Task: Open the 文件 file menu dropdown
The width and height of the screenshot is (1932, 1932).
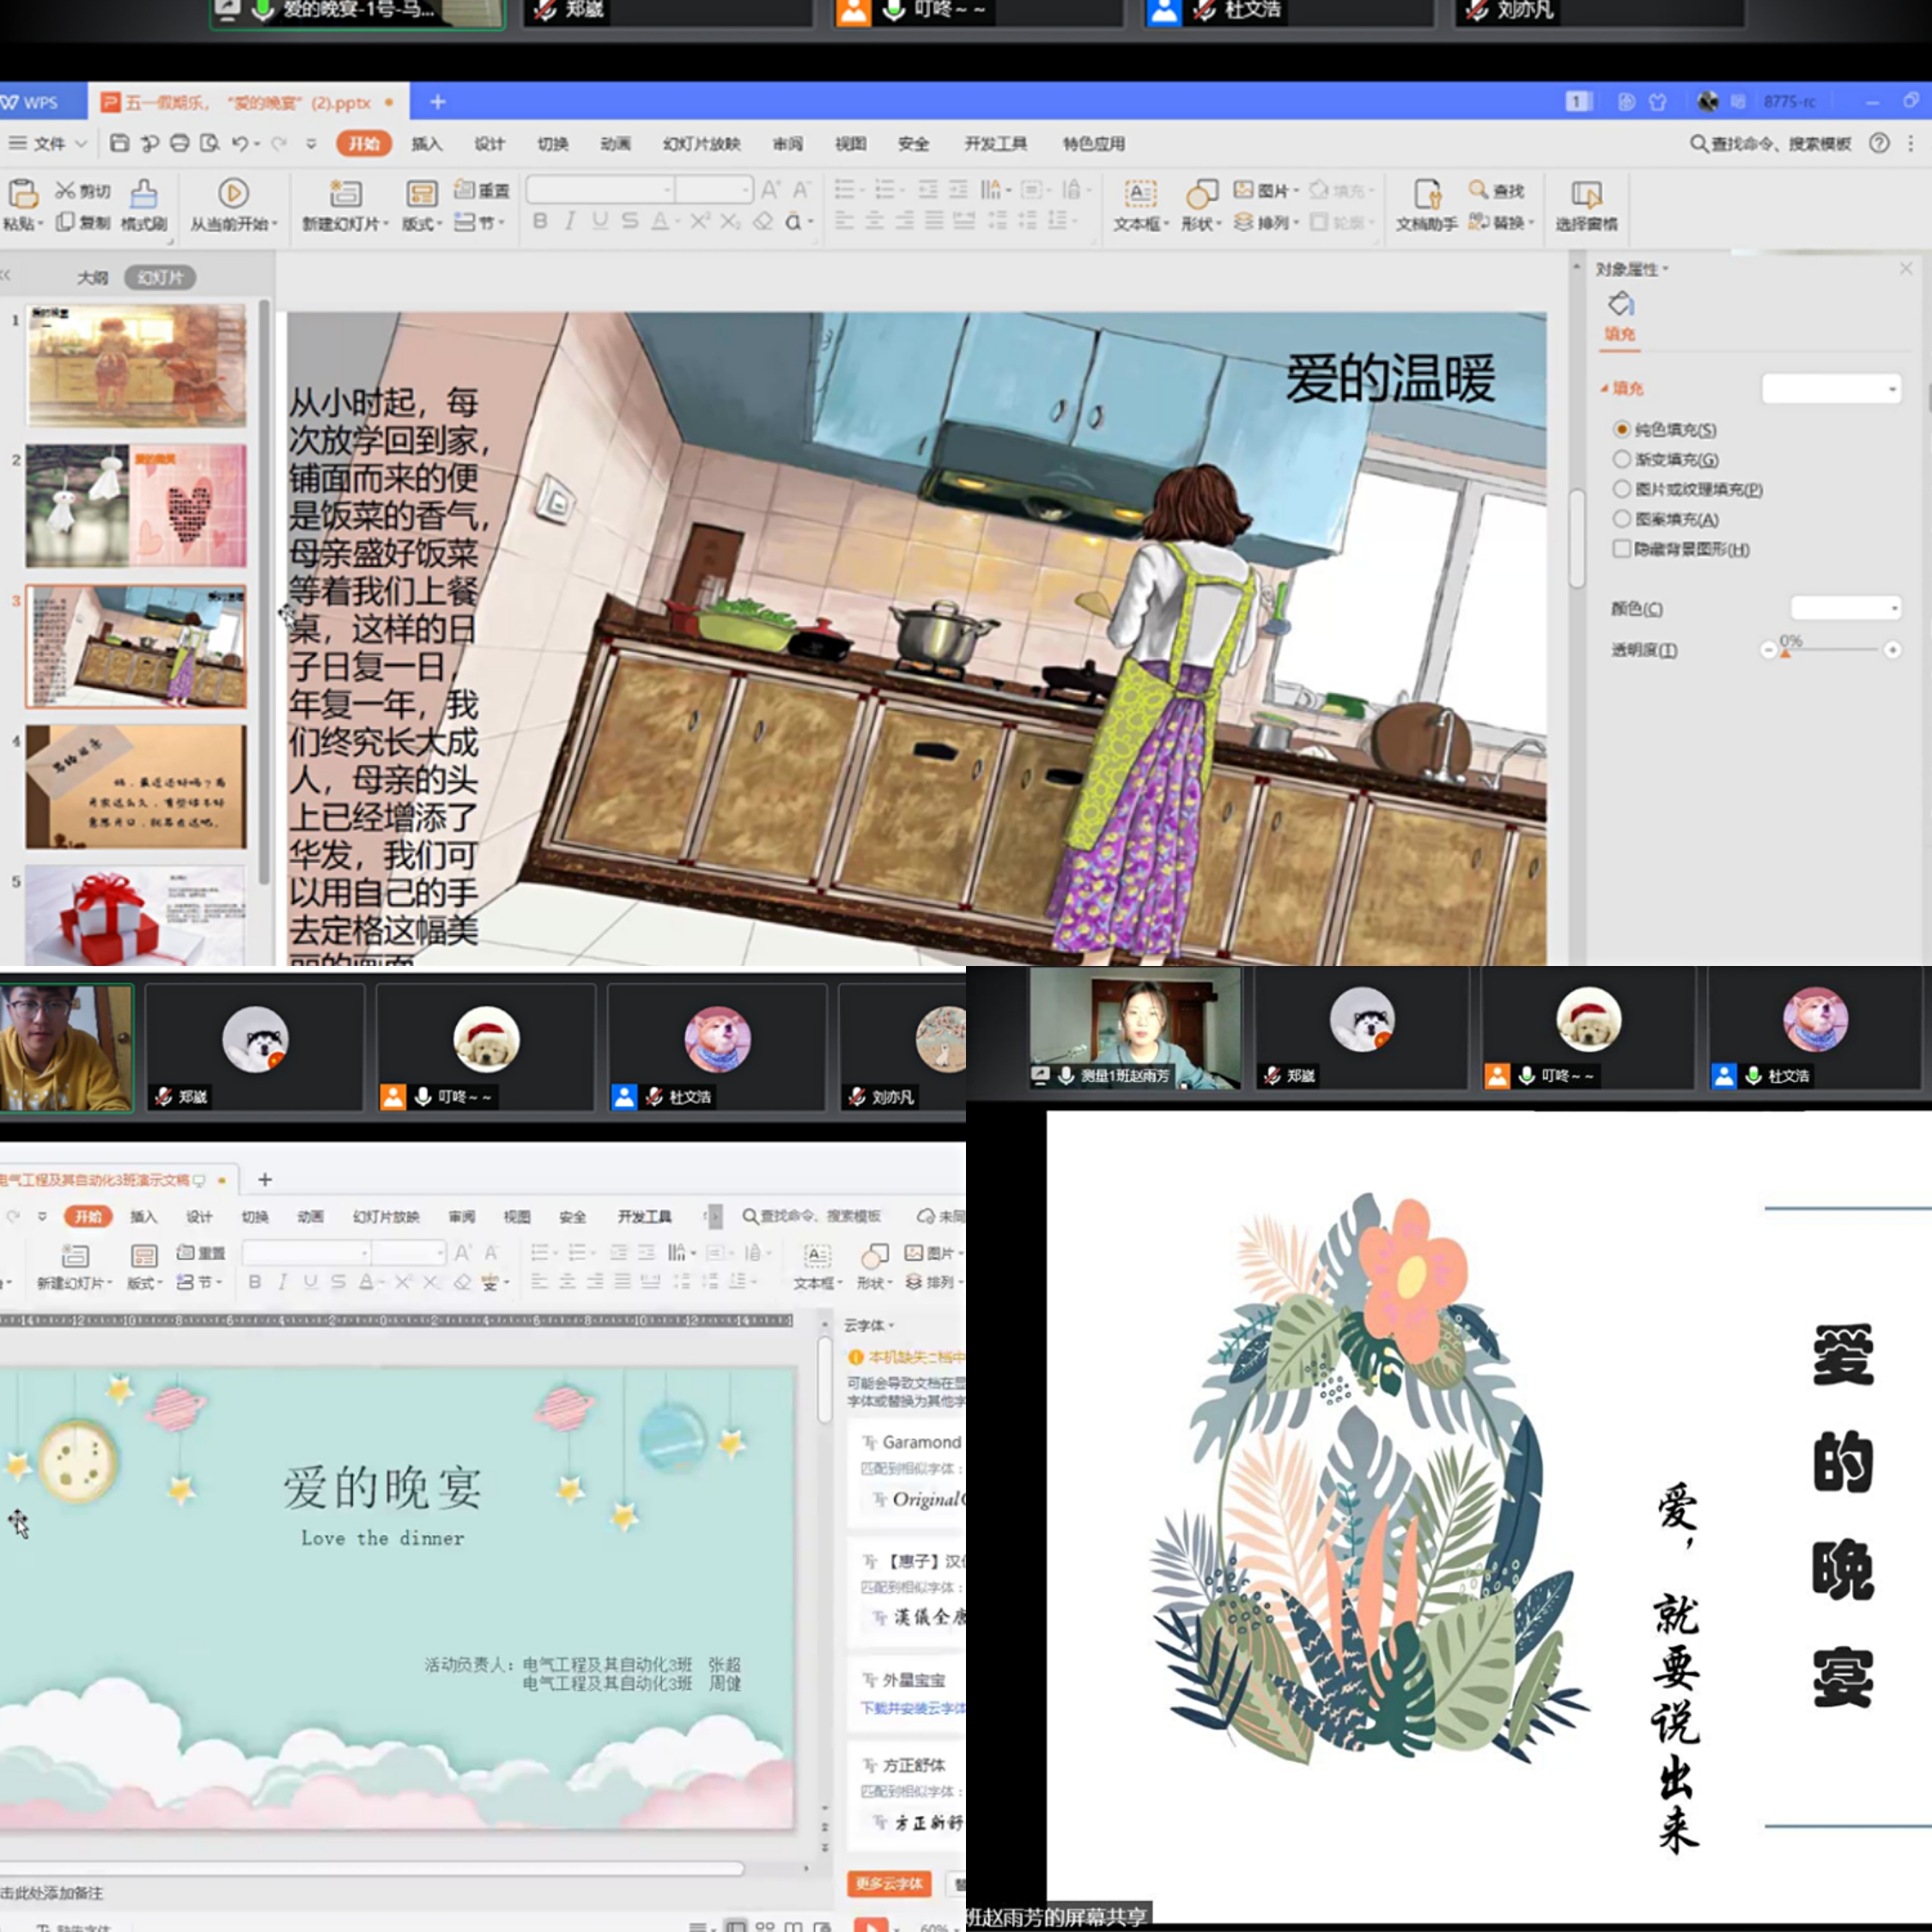Action: (x=48, y=144)
